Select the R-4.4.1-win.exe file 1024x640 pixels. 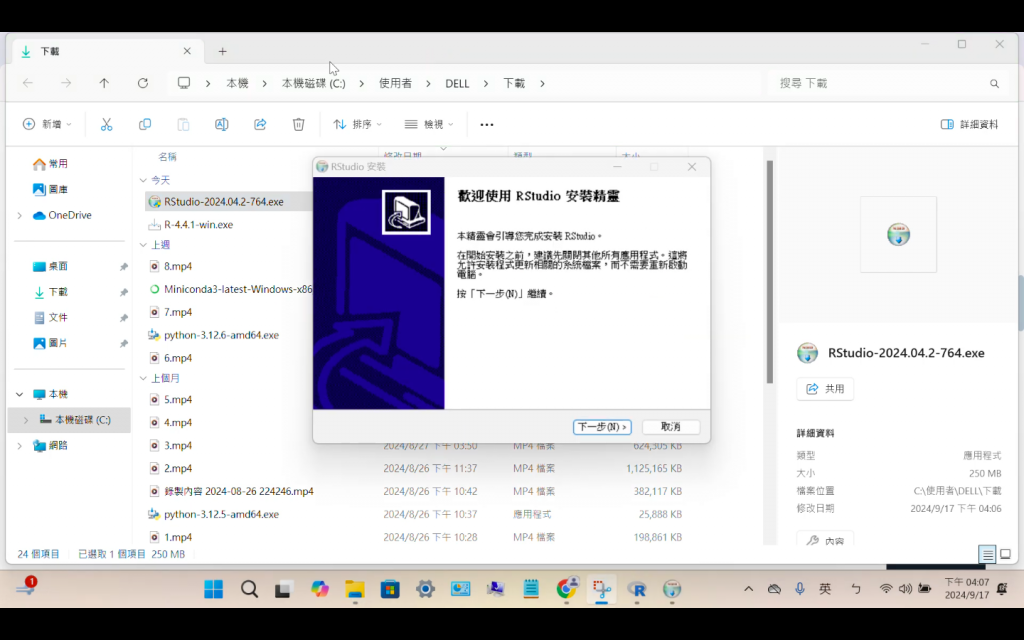point(198,224)
